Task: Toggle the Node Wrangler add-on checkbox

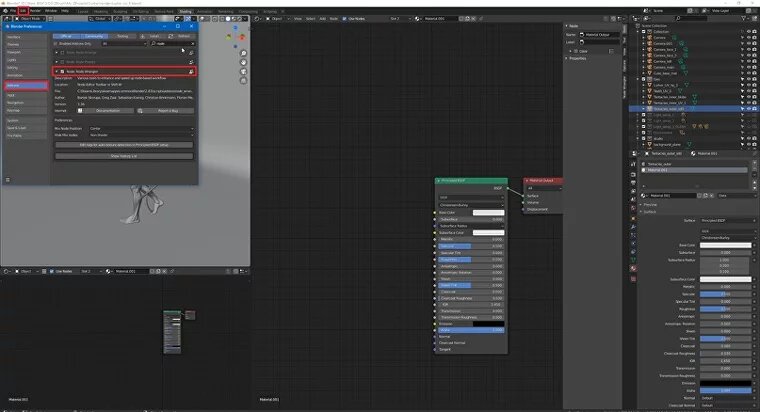Action: tap(62, 71)
